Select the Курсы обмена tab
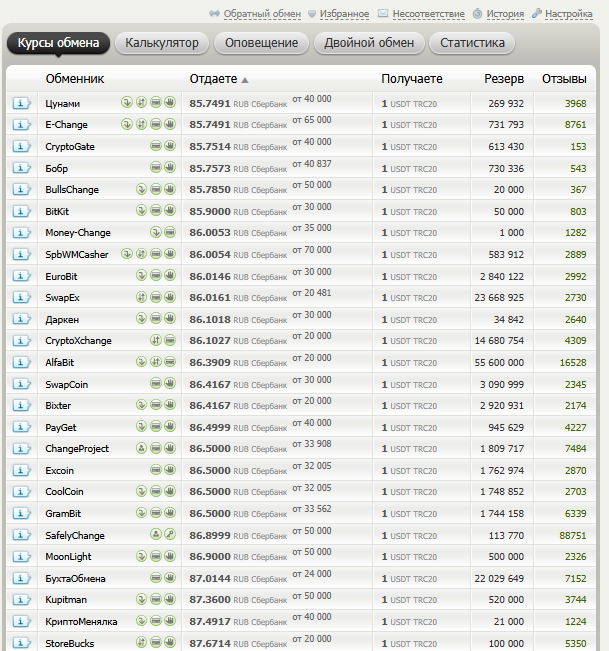 [59, 43]
